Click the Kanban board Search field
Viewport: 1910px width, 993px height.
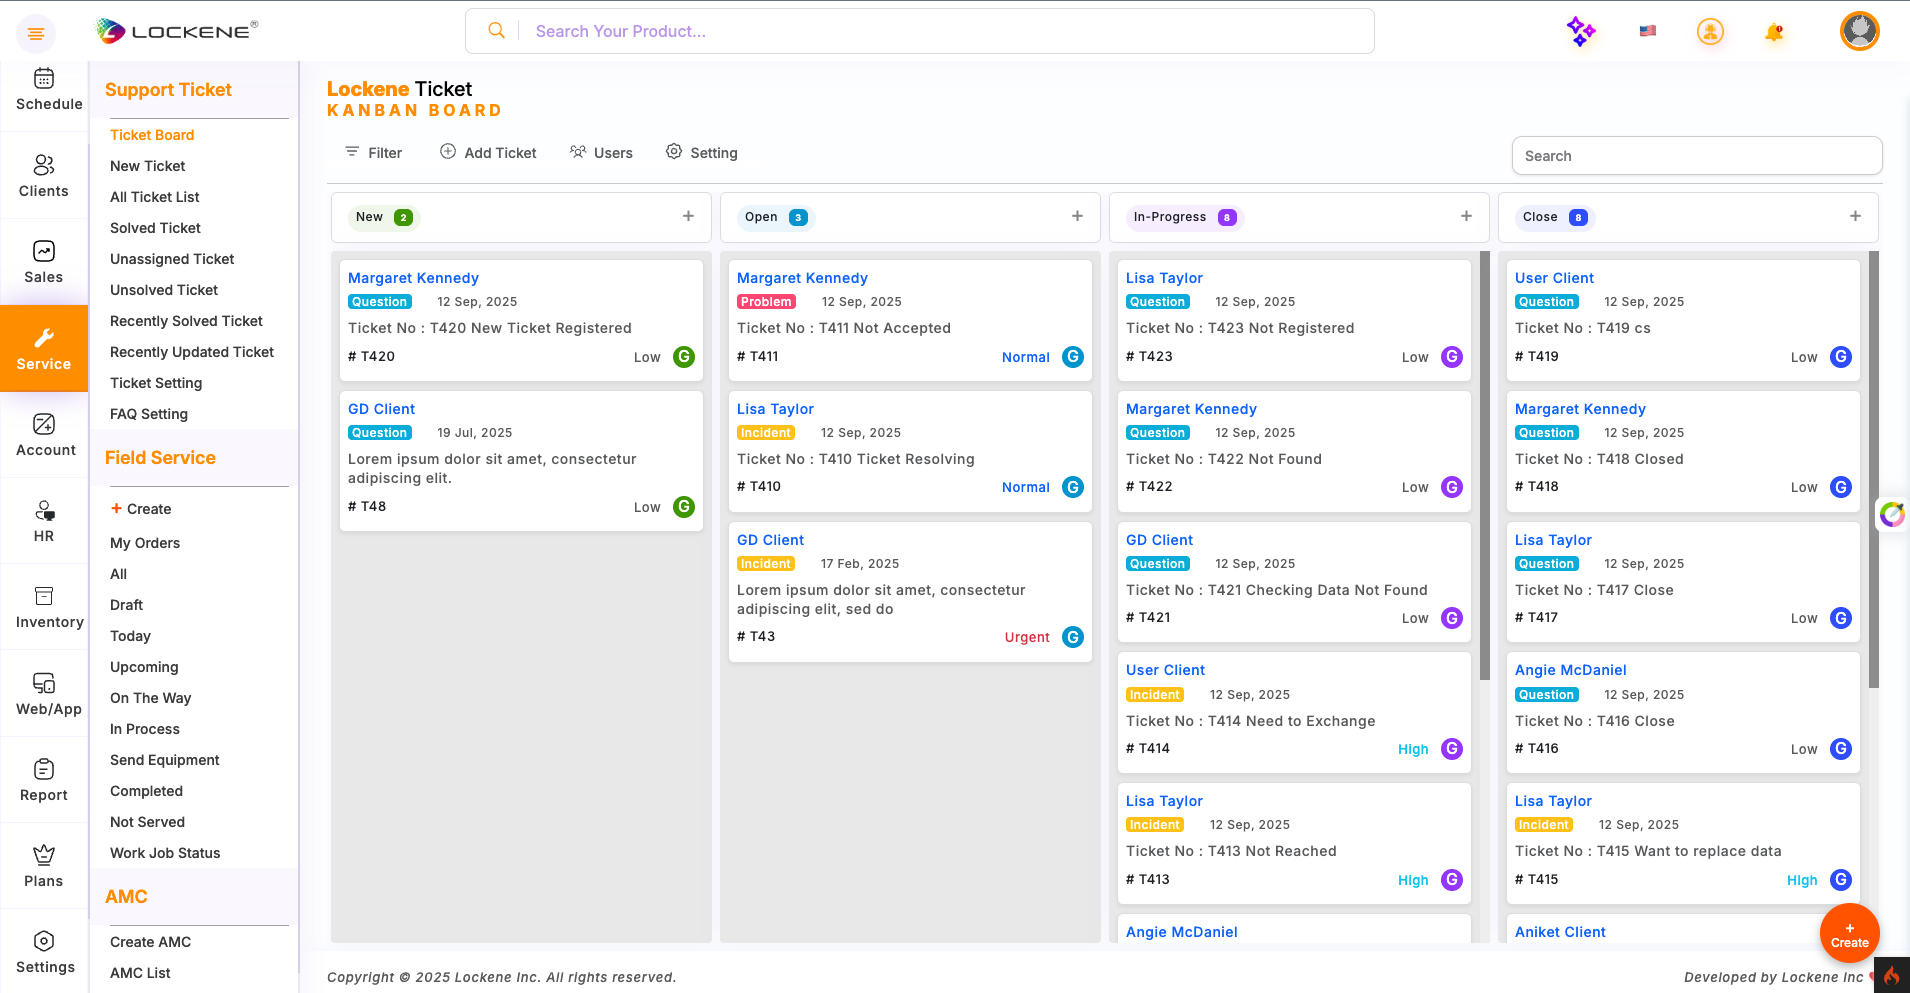(x=1696, y=156)
